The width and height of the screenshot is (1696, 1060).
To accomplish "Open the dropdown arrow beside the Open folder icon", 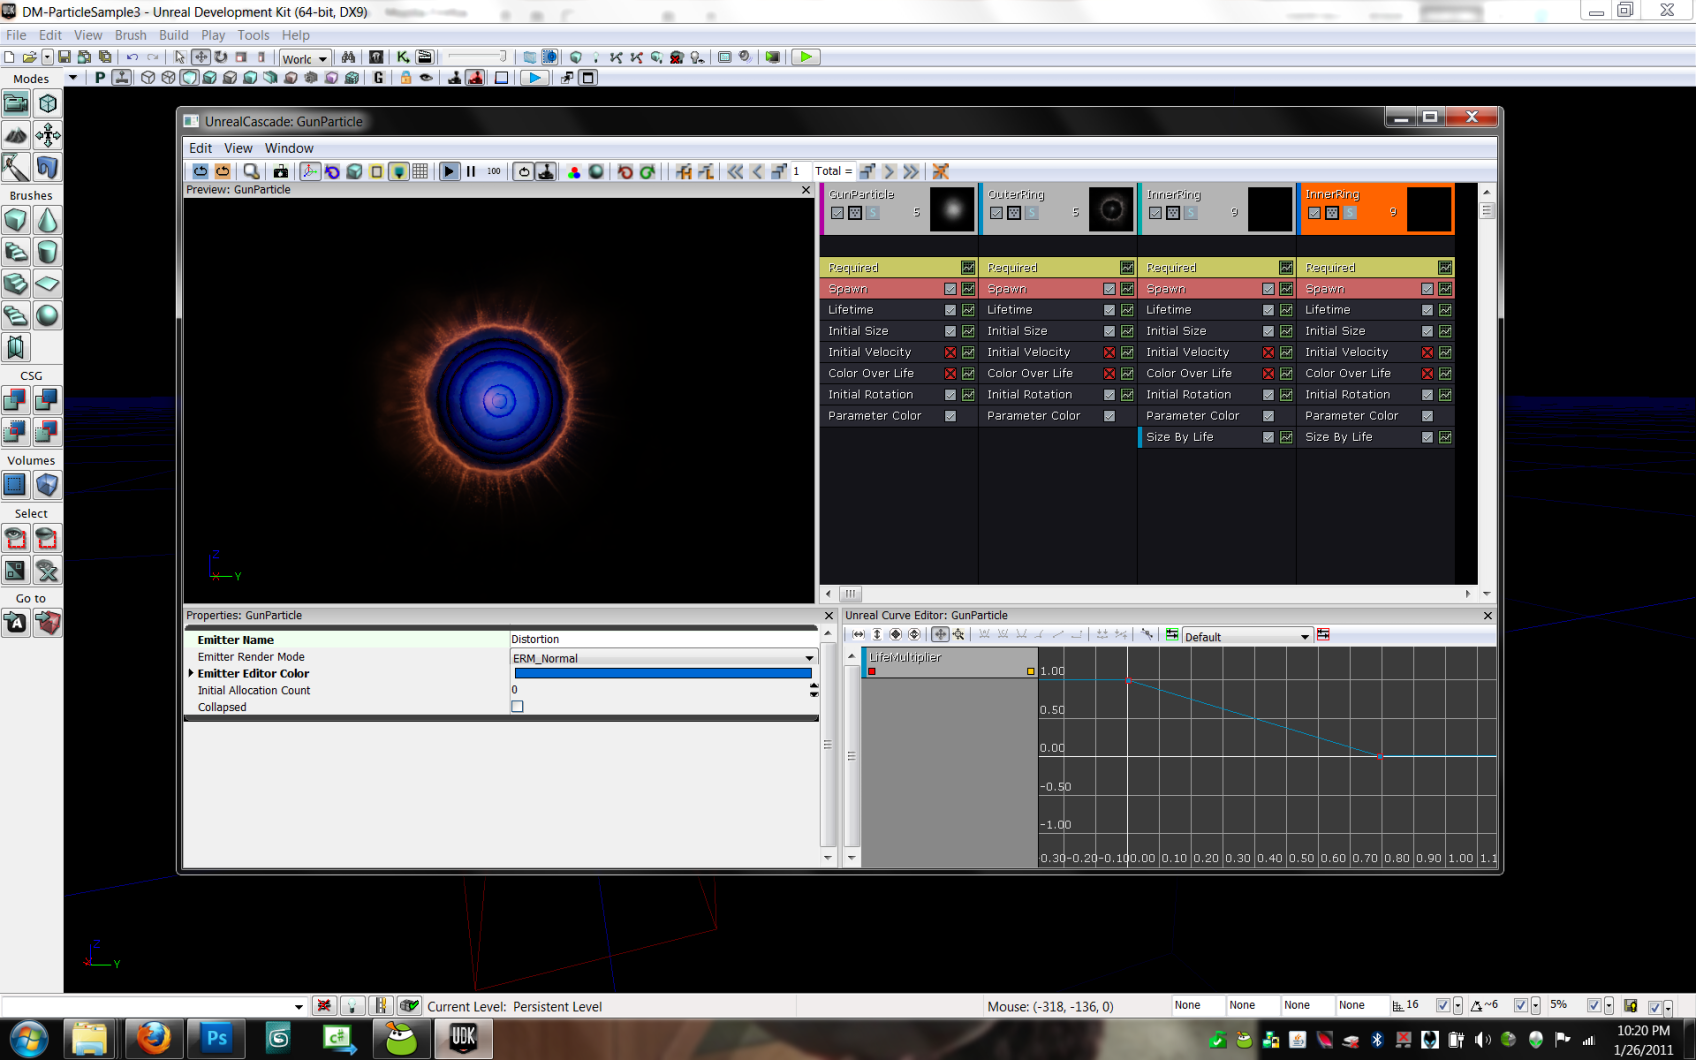I will click(47, 57).
